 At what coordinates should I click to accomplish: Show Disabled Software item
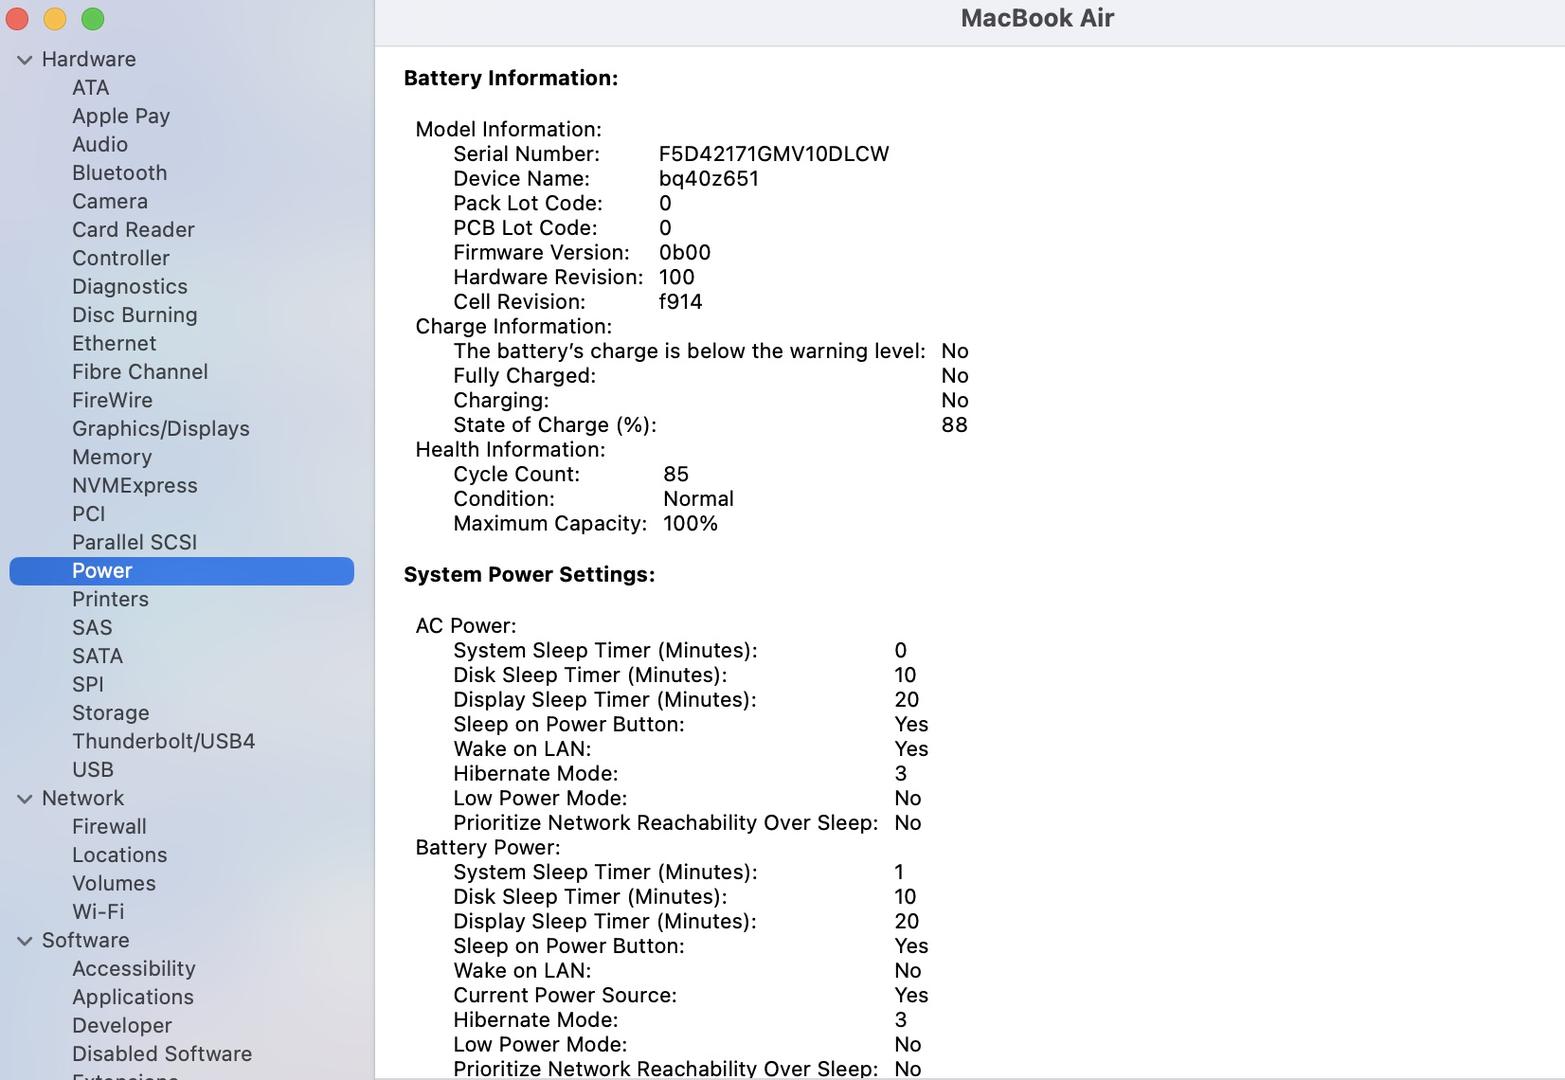coord(162,1054)
